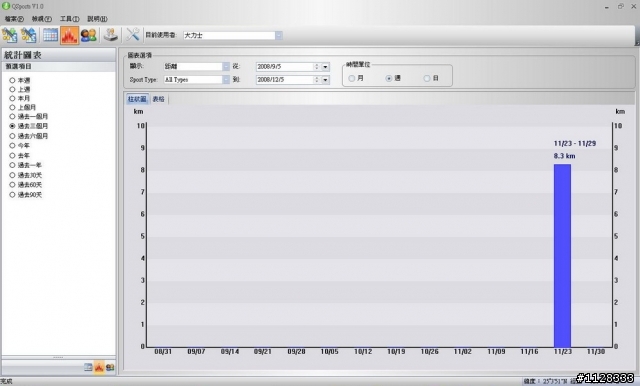This screenshot has height=386, width=640.
Task: Click x-axis label 09/07
Action: click(196, 351)
